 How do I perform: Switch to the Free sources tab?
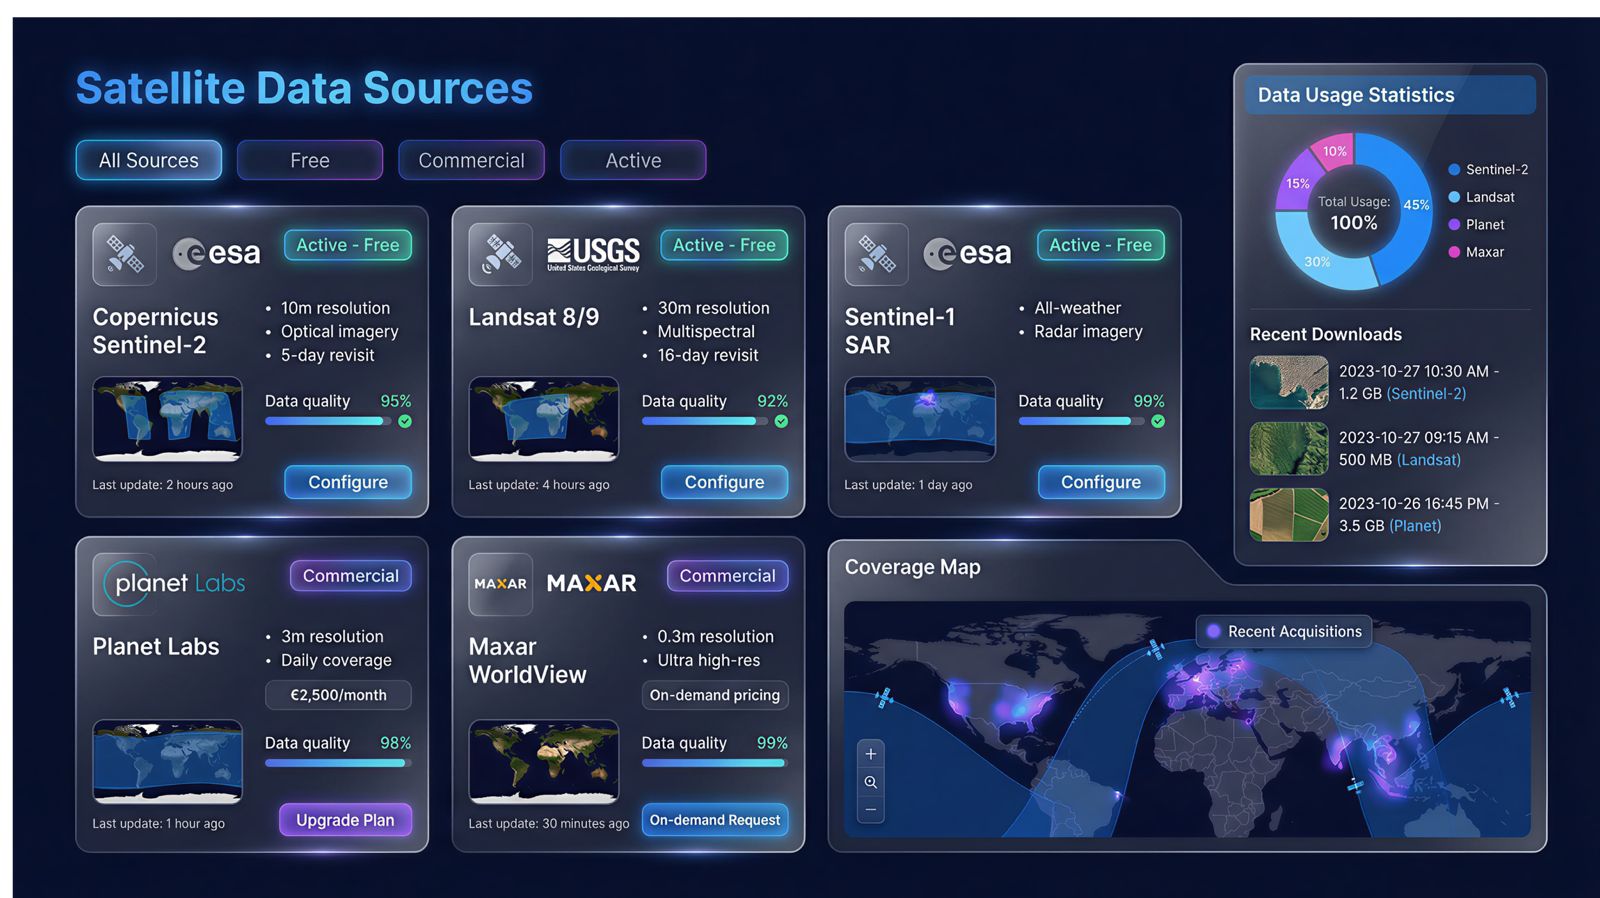310,161
